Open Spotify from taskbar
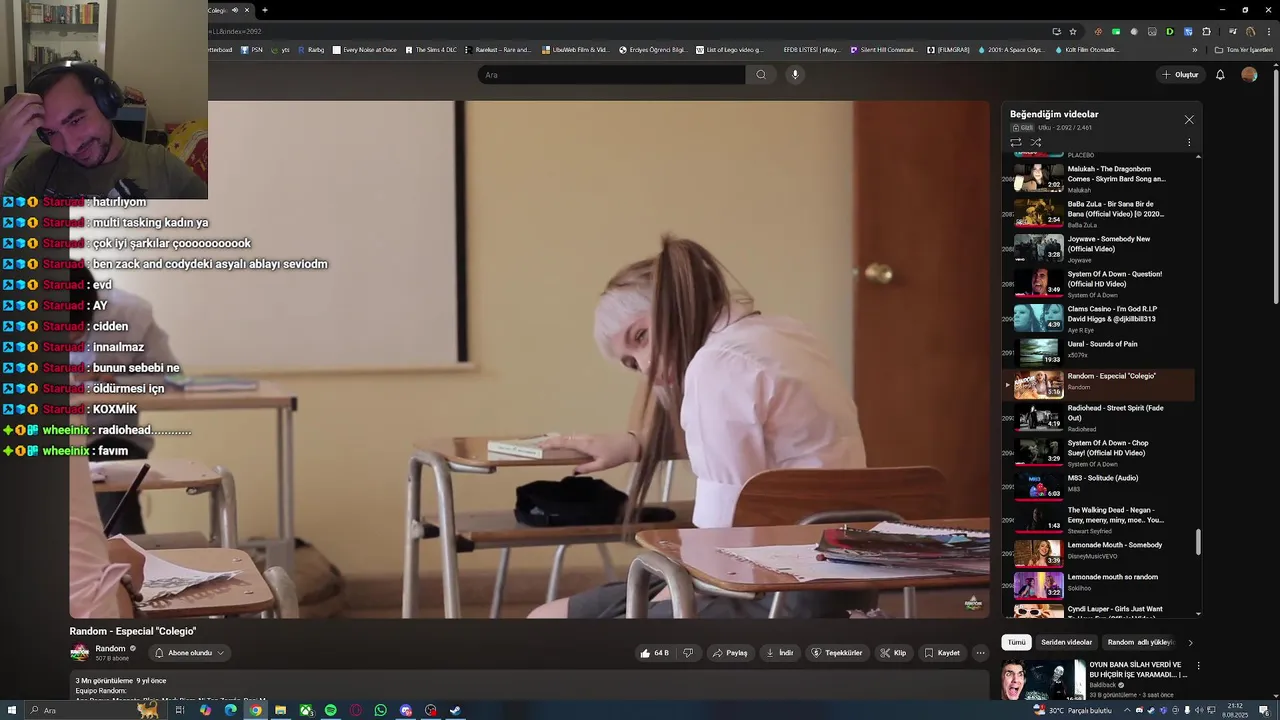Image resolution: width=1280 pixels, height=720 pixels. pos(330,710)
